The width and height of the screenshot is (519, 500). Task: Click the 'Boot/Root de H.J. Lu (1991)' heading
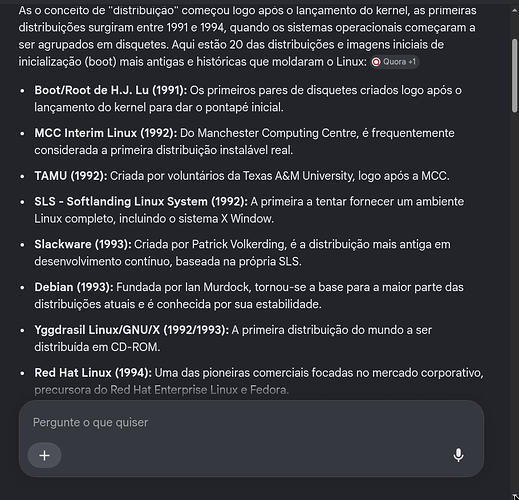[111, 90]
